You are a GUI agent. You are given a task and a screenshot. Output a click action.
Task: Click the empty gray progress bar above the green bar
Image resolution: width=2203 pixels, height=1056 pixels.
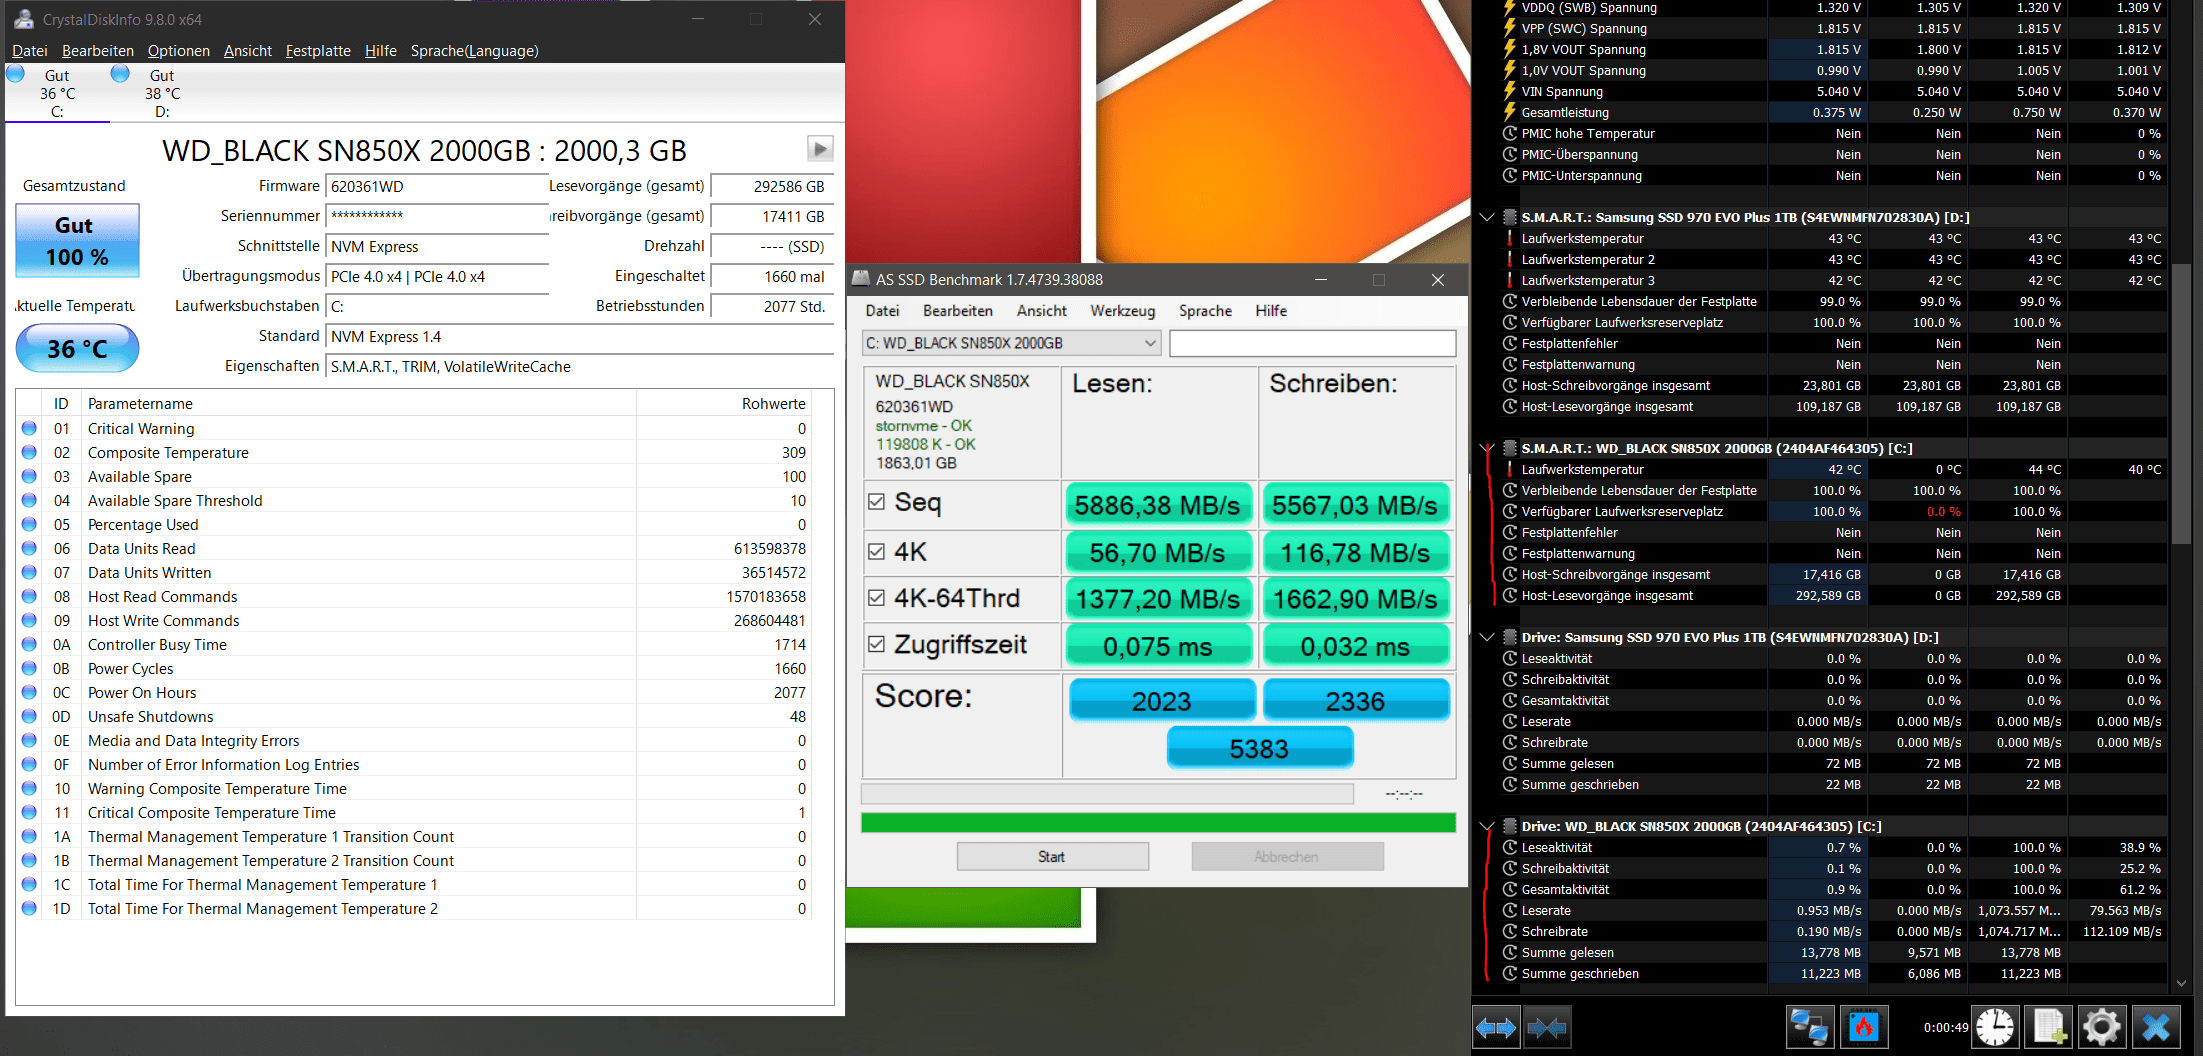1107,794
